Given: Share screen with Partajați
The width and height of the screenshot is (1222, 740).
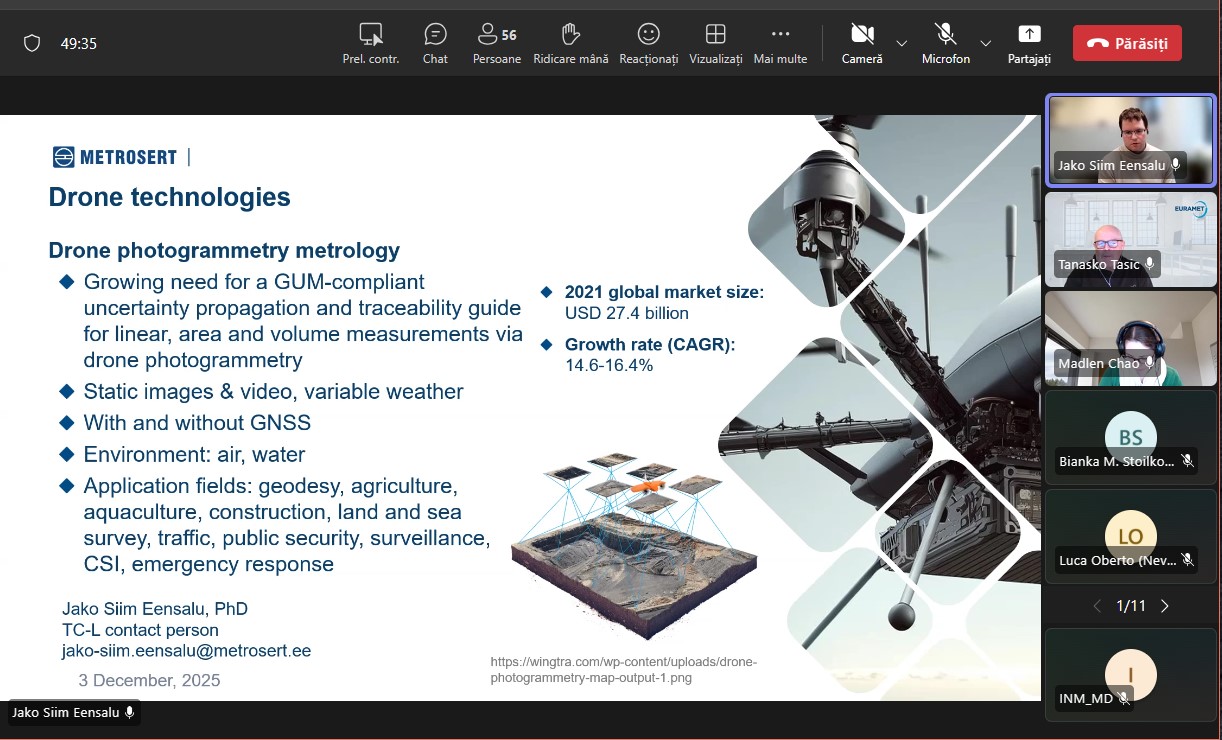Looking at the screenshot, I should [x=1029, y=43].
